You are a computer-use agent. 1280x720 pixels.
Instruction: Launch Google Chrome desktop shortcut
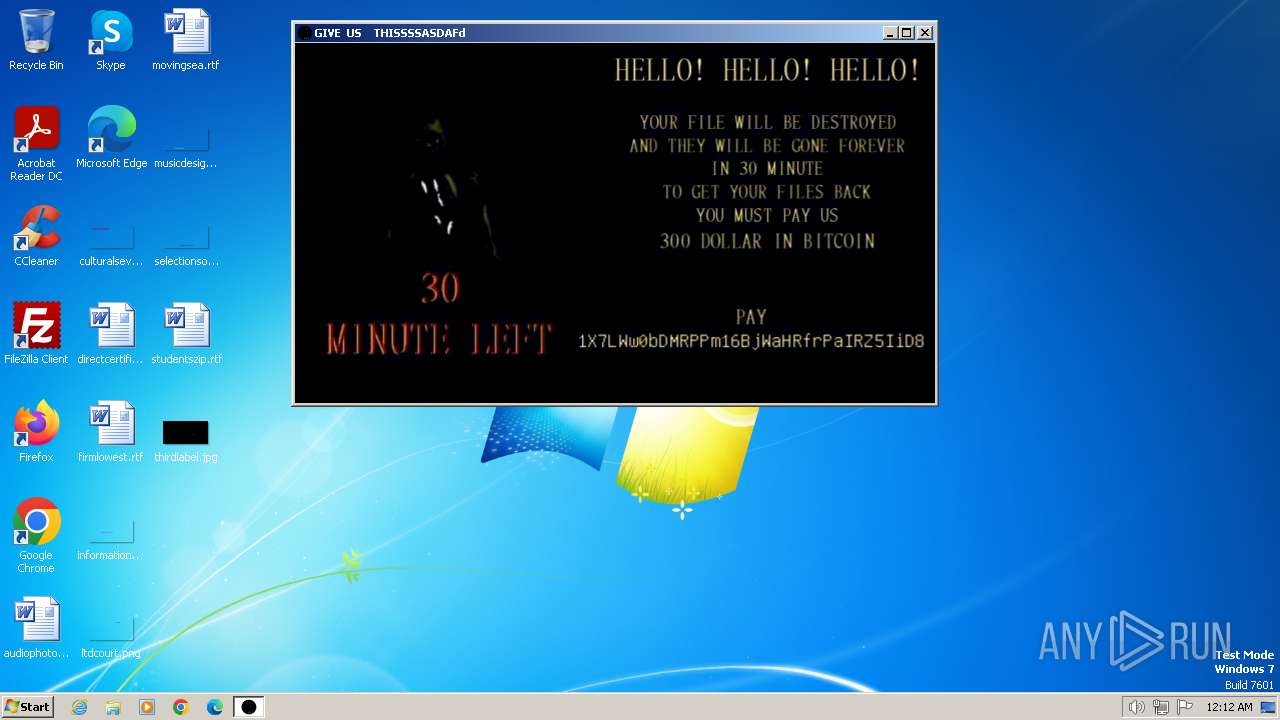tap(36, 536)
